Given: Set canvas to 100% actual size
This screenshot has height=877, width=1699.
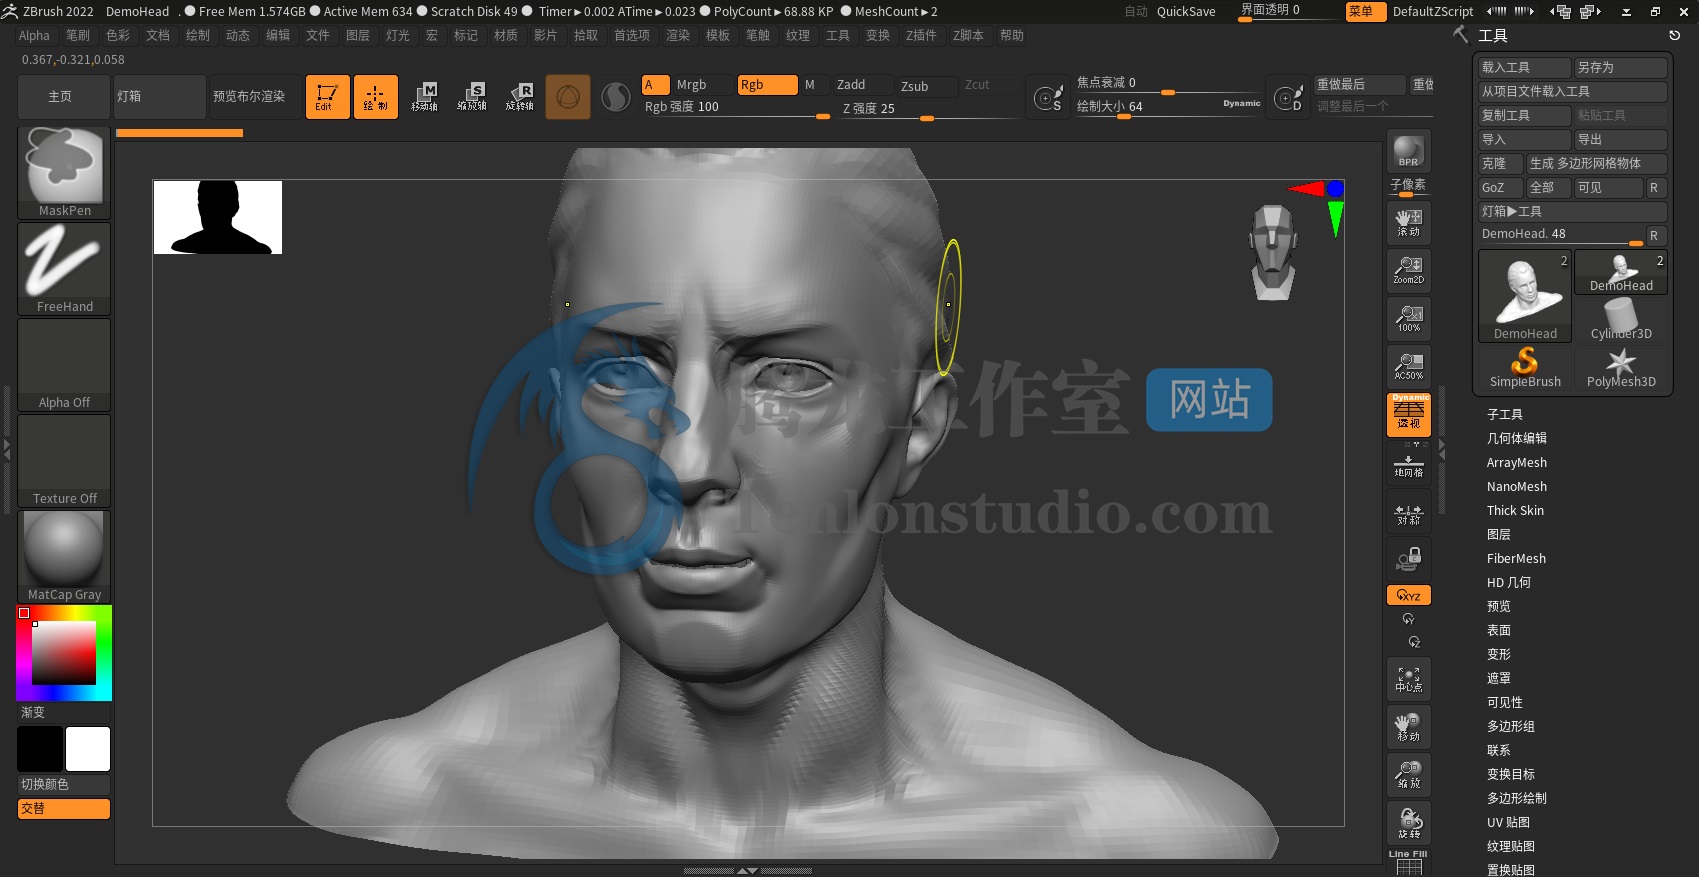Looking at the screenshot, I should click(1408, 319).
